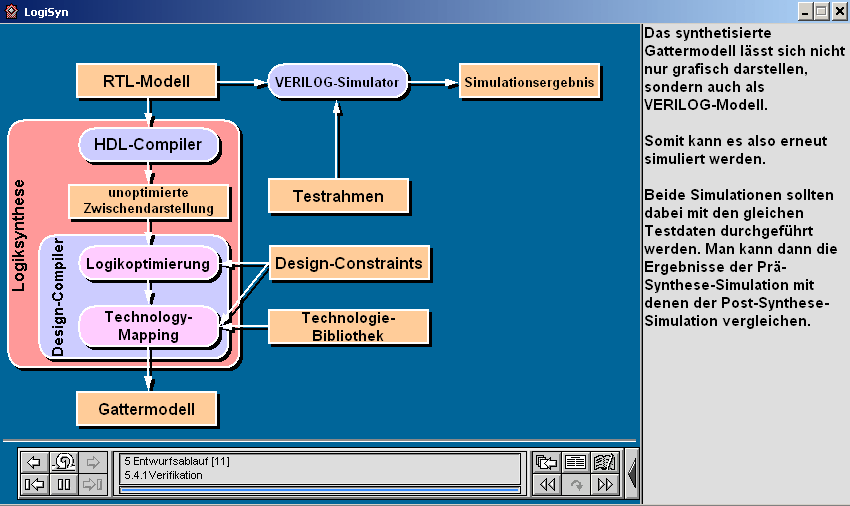Click the 'unoptimierte Zwischendarstellung' box

point(149,201)
